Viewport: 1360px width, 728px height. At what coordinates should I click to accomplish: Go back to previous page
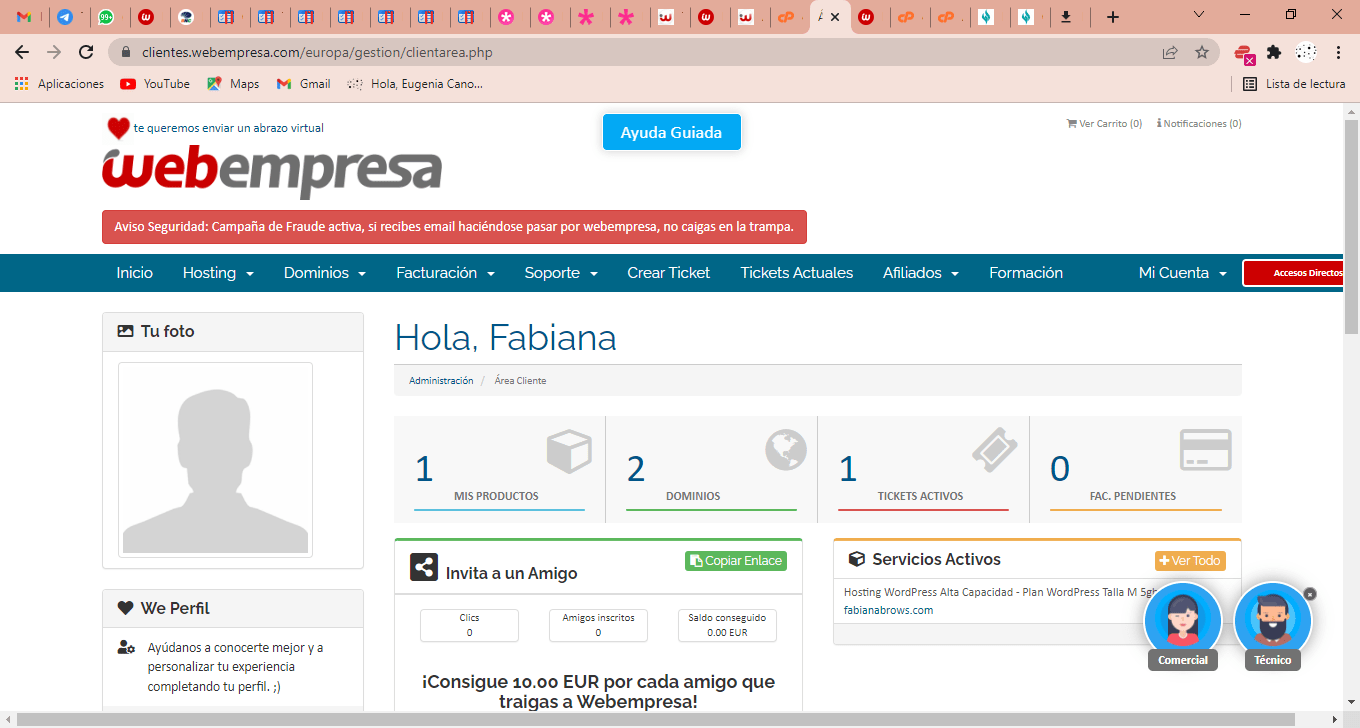click(x=22, y=52)
